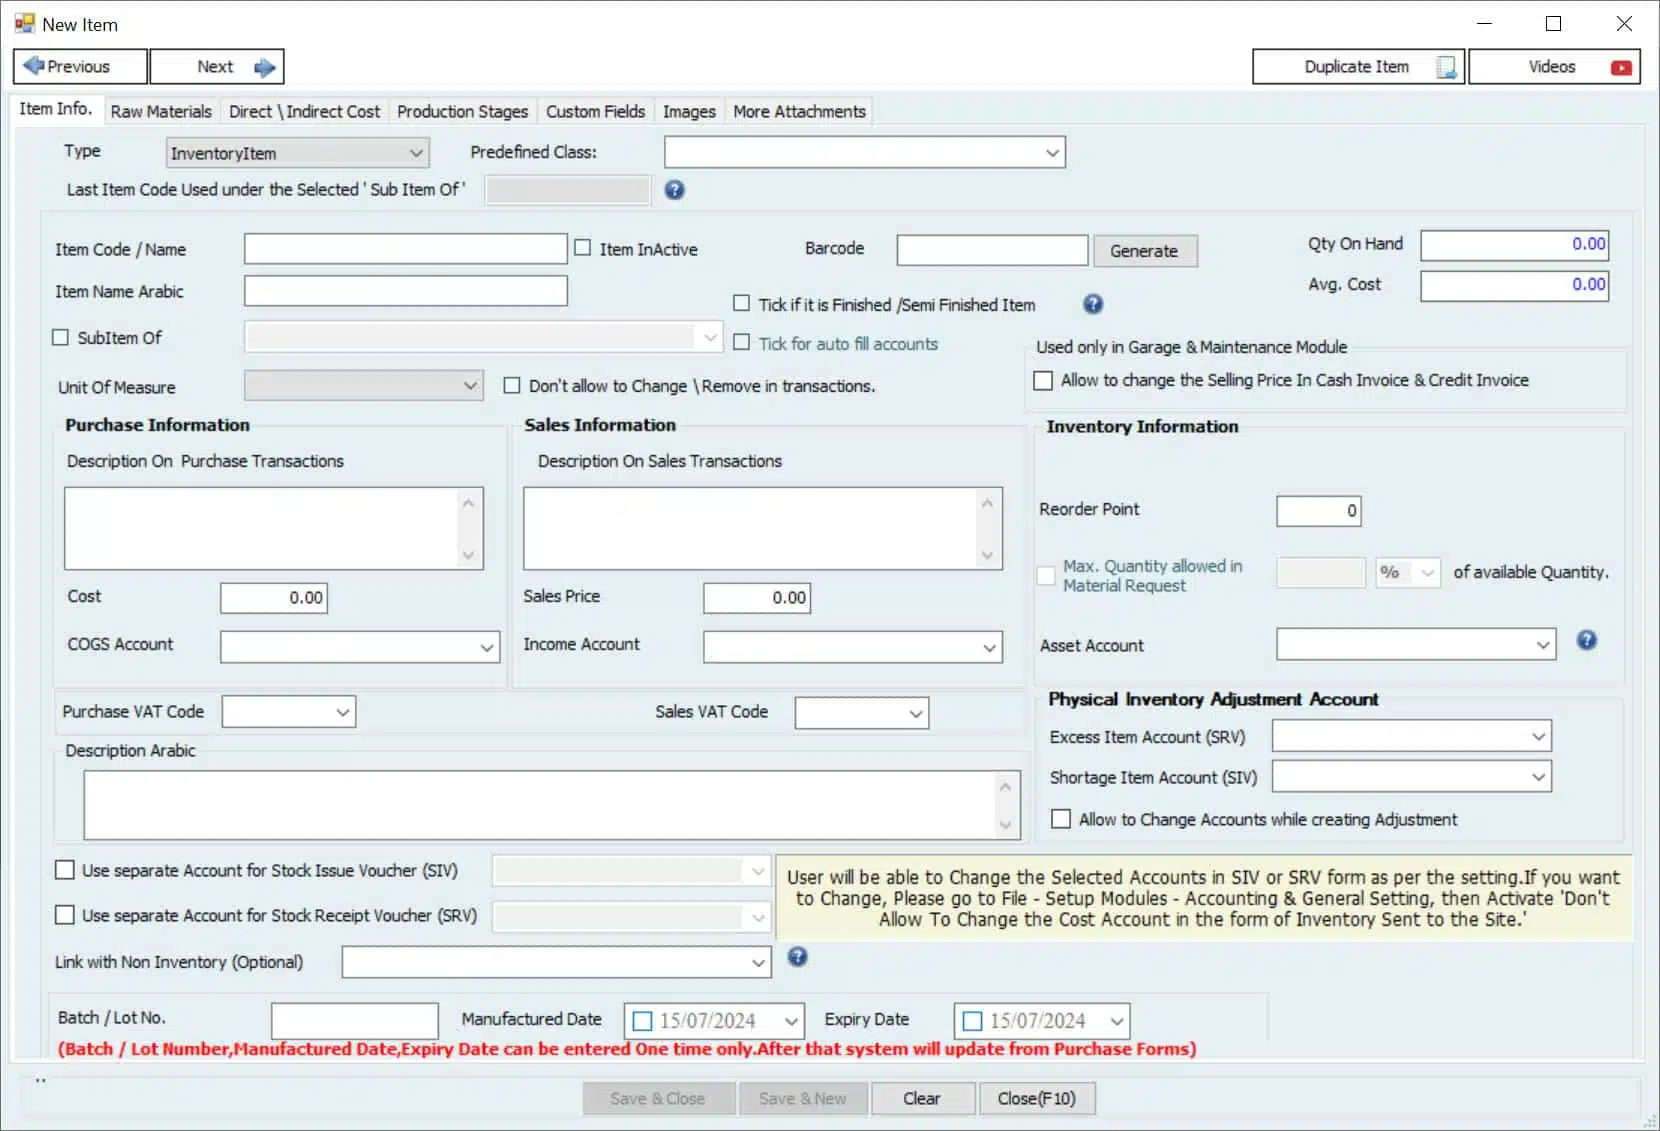1660x1131 pixels.
Task: Open Videos via the YouTube icon button
Action: tap(1554, 67)
